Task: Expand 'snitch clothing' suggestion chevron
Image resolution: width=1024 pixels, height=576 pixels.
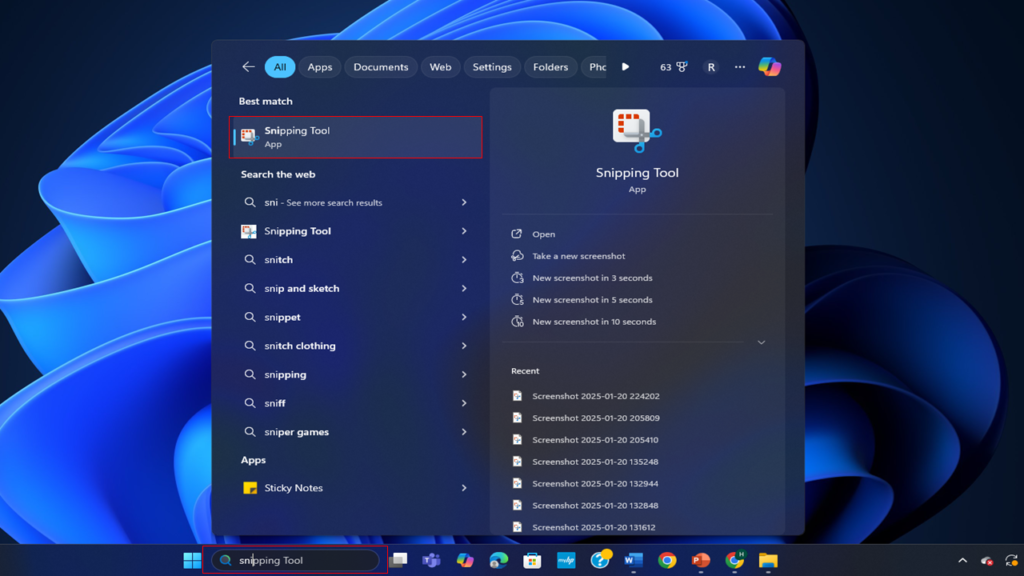Action: pos(464,346)
